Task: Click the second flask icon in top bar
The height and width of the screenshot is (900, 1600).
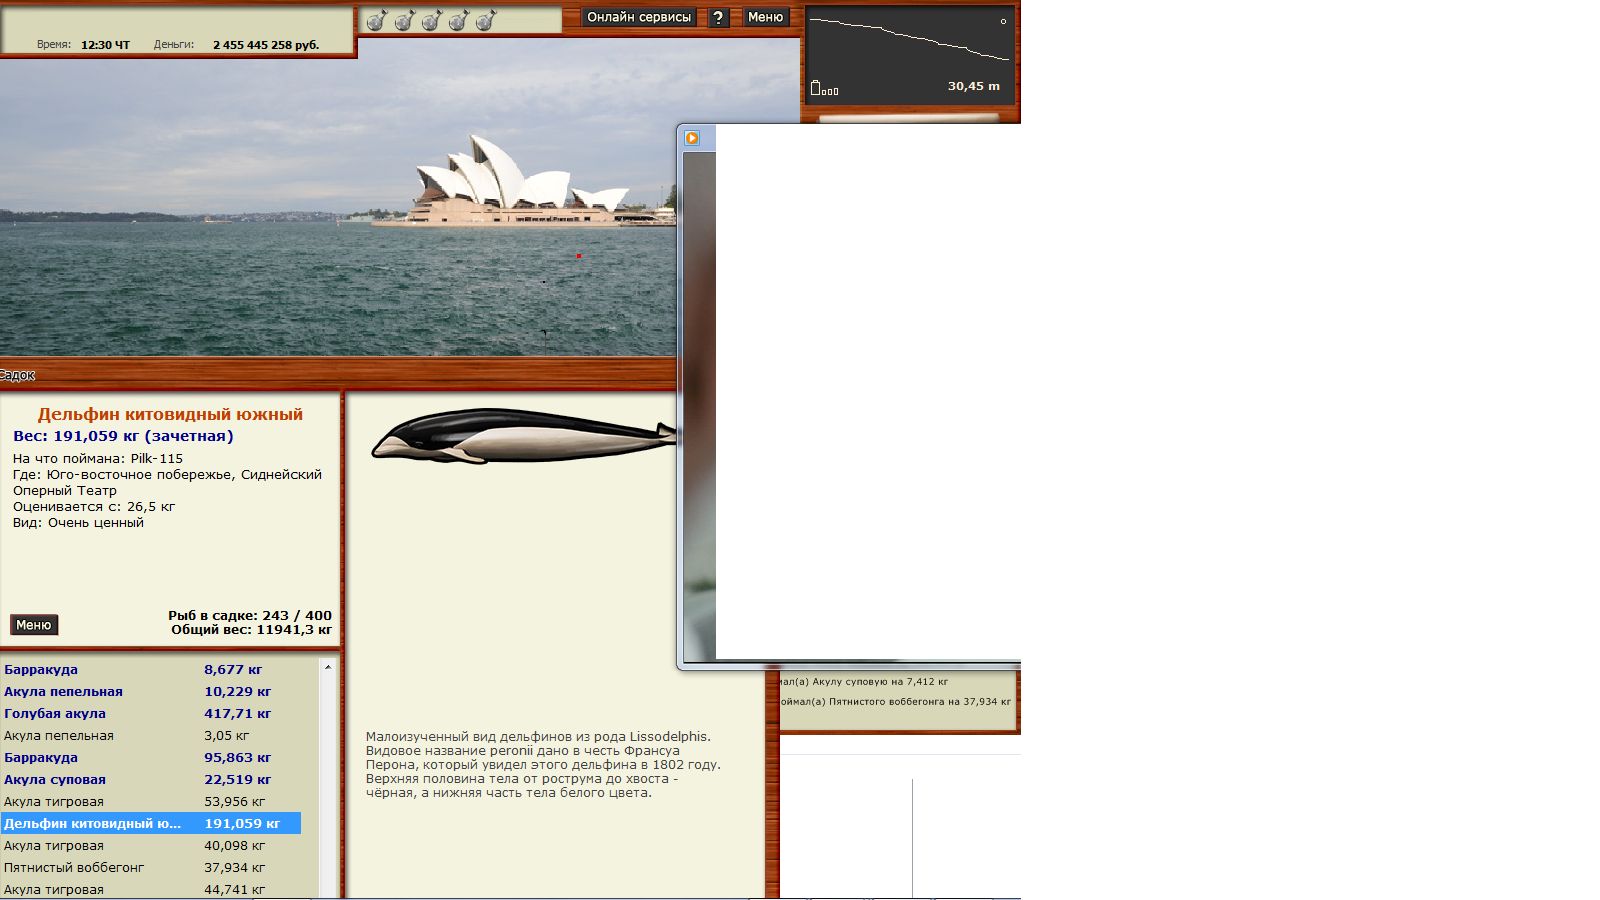Action: click(x=404, y=20)
